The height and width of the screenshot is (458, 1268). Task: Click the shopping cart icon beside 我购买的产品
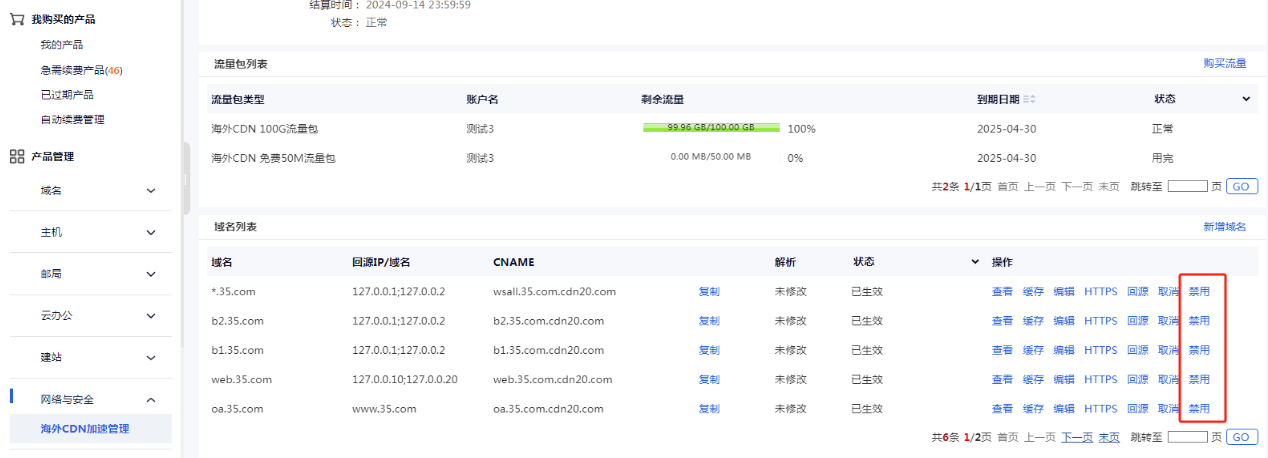pos(17,19)
